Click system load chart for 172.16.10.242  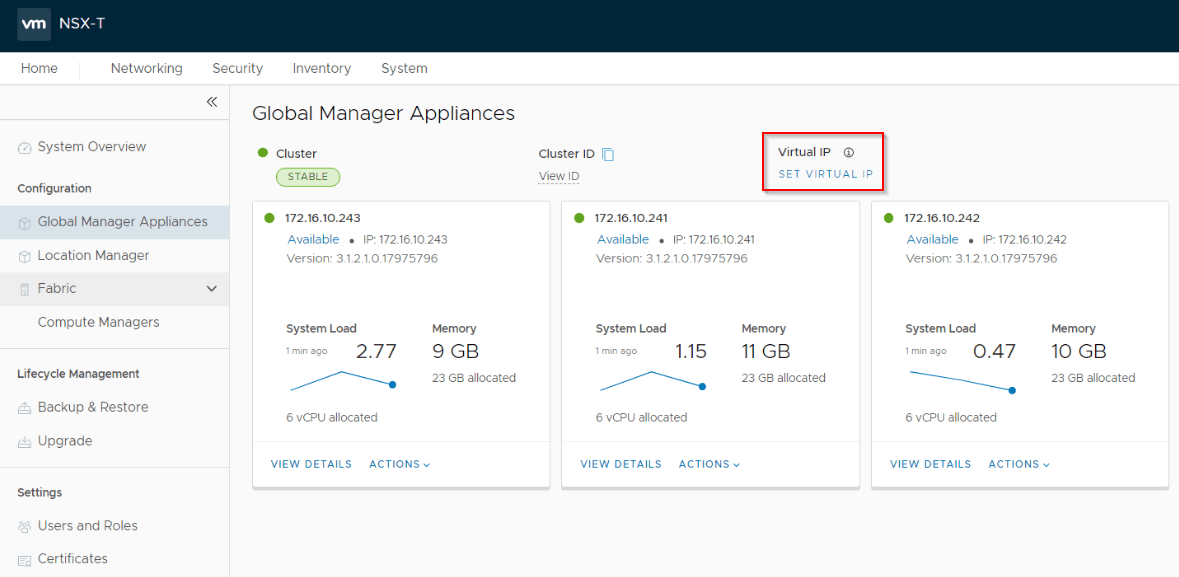point(962,381)
